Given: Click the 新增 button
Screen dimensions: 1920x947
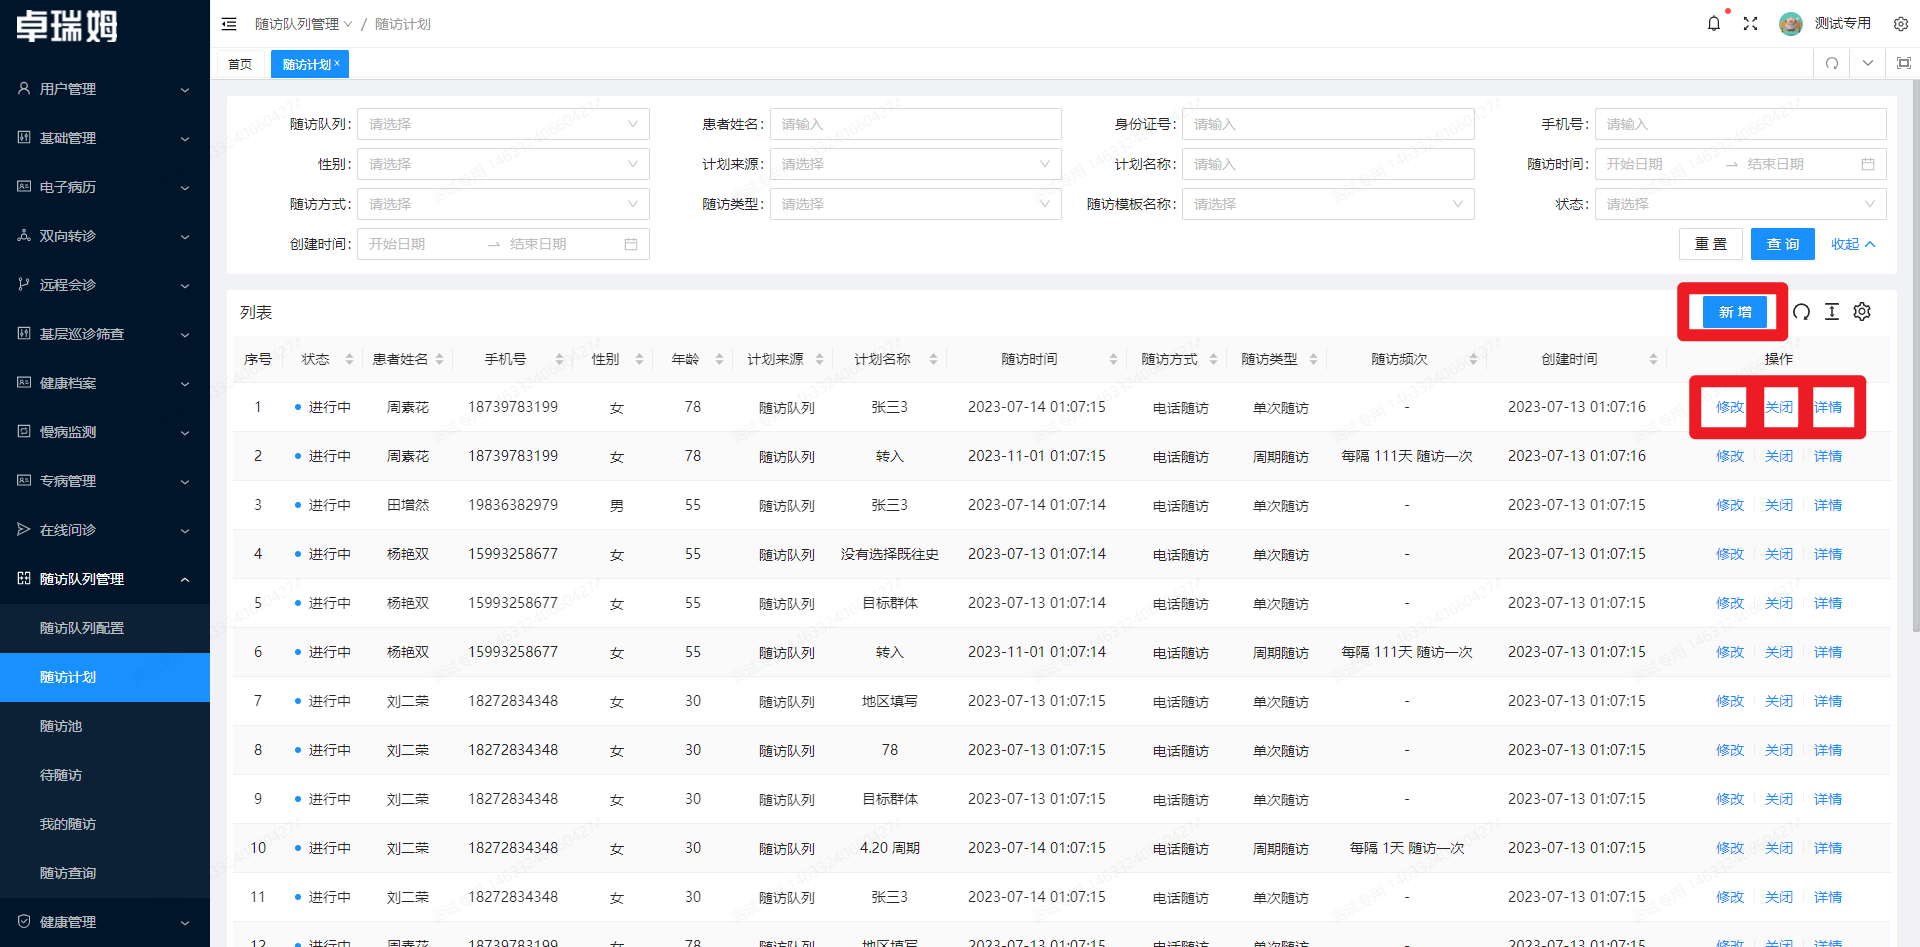Looking at the screenshot, I should click(x=1734, y=312).
